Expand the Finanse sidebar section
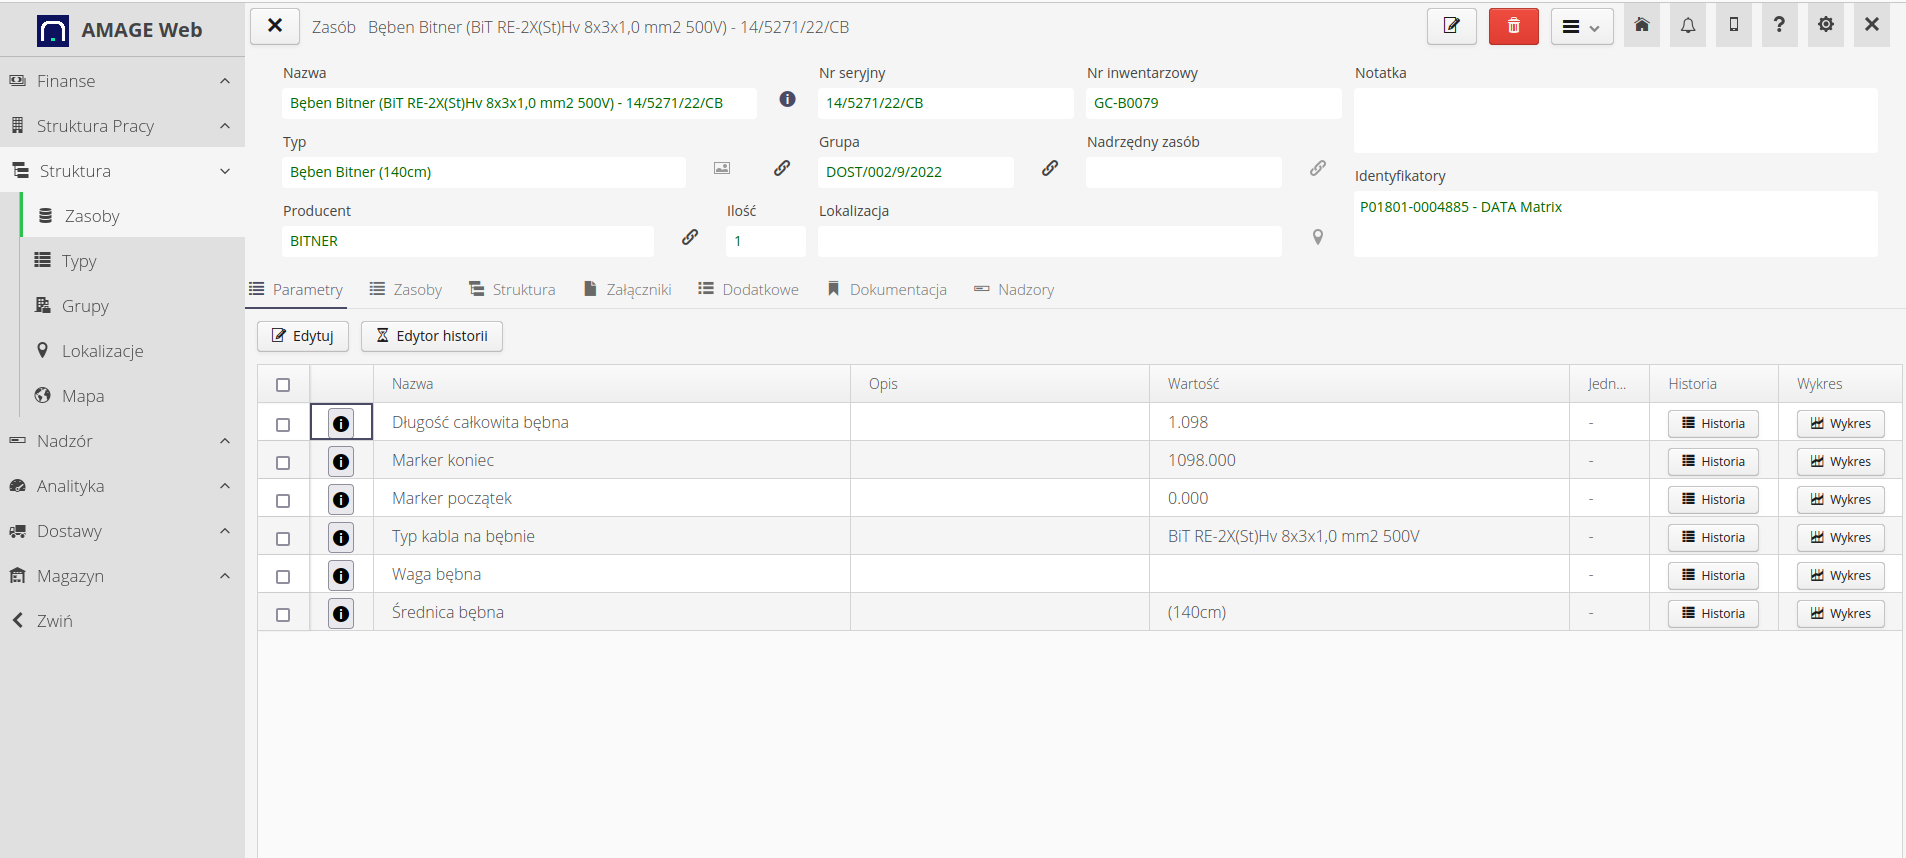The image size is (1906, 858). click(122, 81)
